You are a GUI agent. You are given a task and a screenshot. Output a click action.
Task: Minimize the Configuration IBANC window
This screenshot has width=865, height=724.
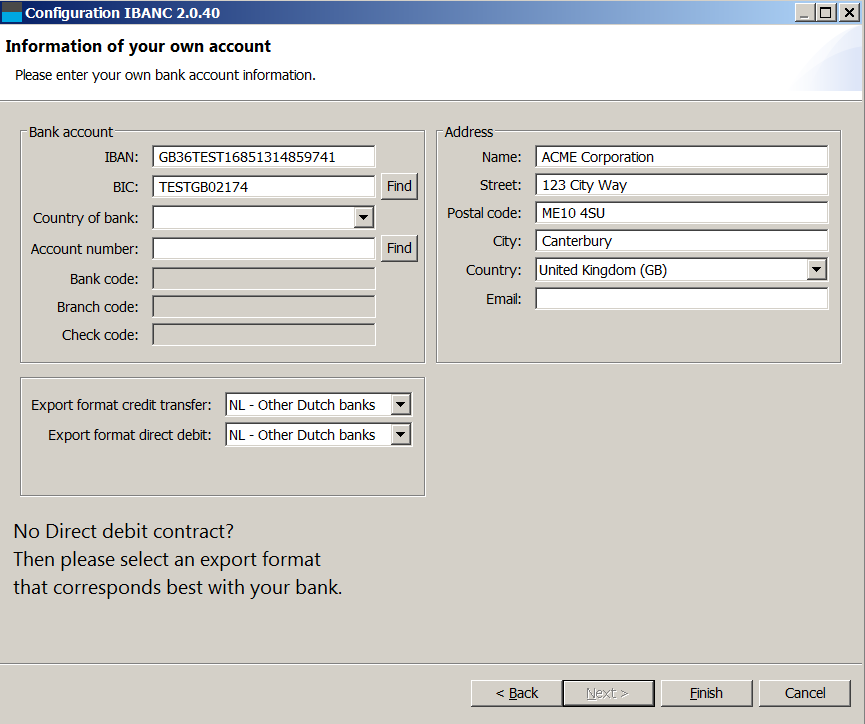(805, 12)
